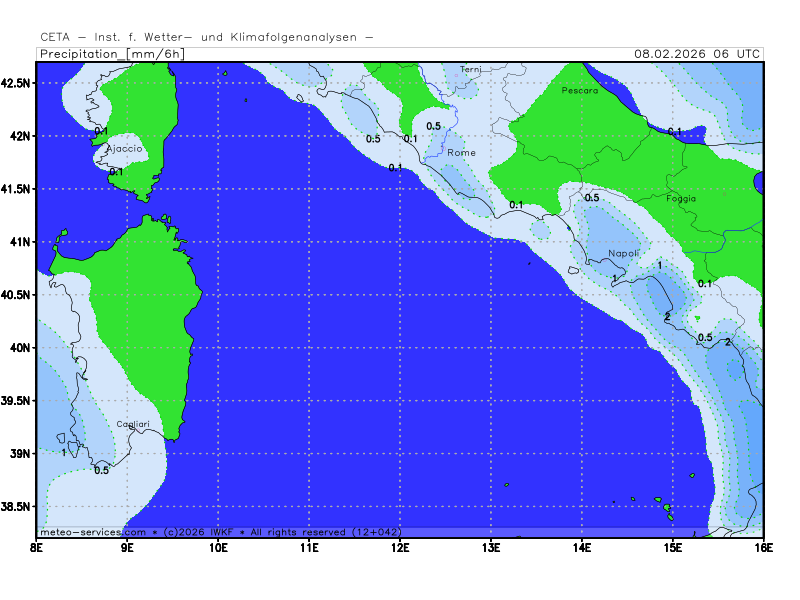The image size is (800, 600).
Task: Select the Pescara city label
Action: click(580, 91)
